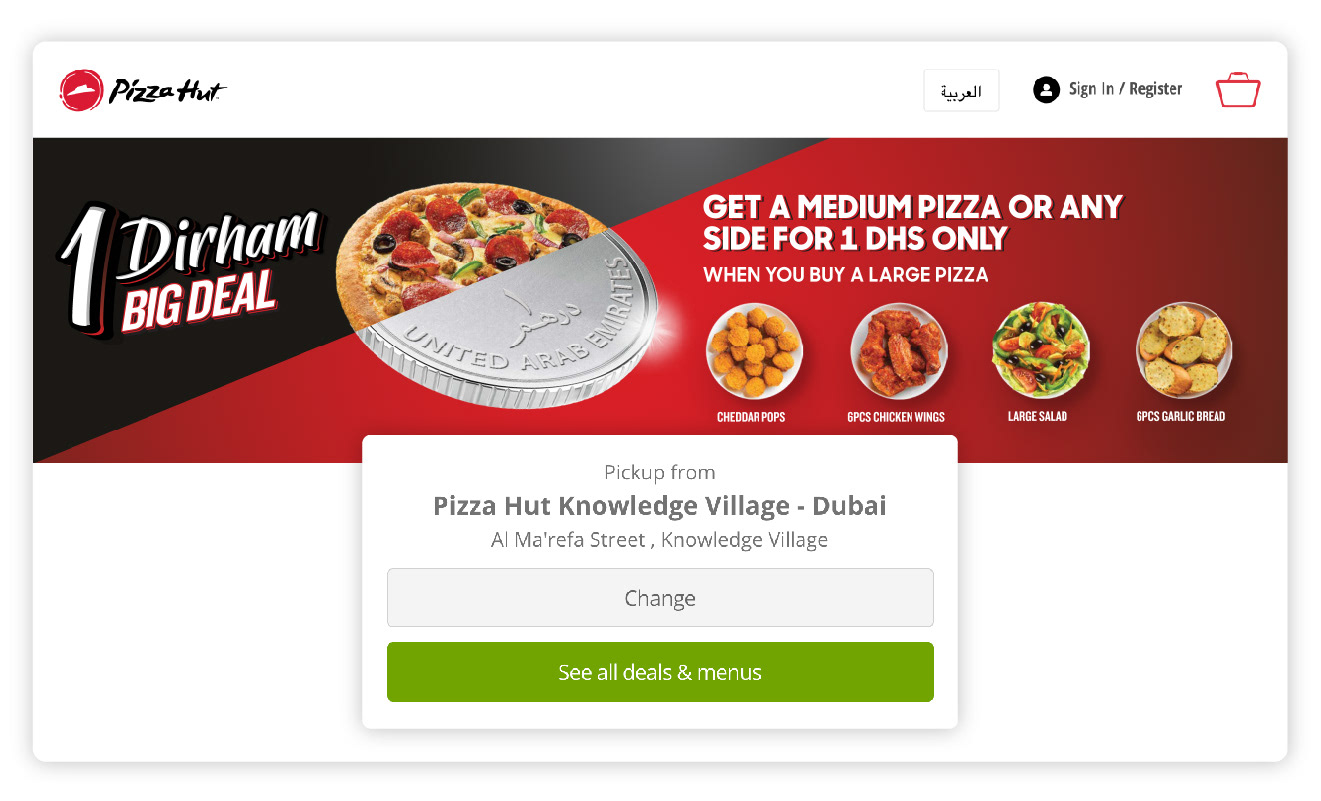Click the user profile avatar icon
Viewport: 1321px width, 801px height.
pos(1046,90)
